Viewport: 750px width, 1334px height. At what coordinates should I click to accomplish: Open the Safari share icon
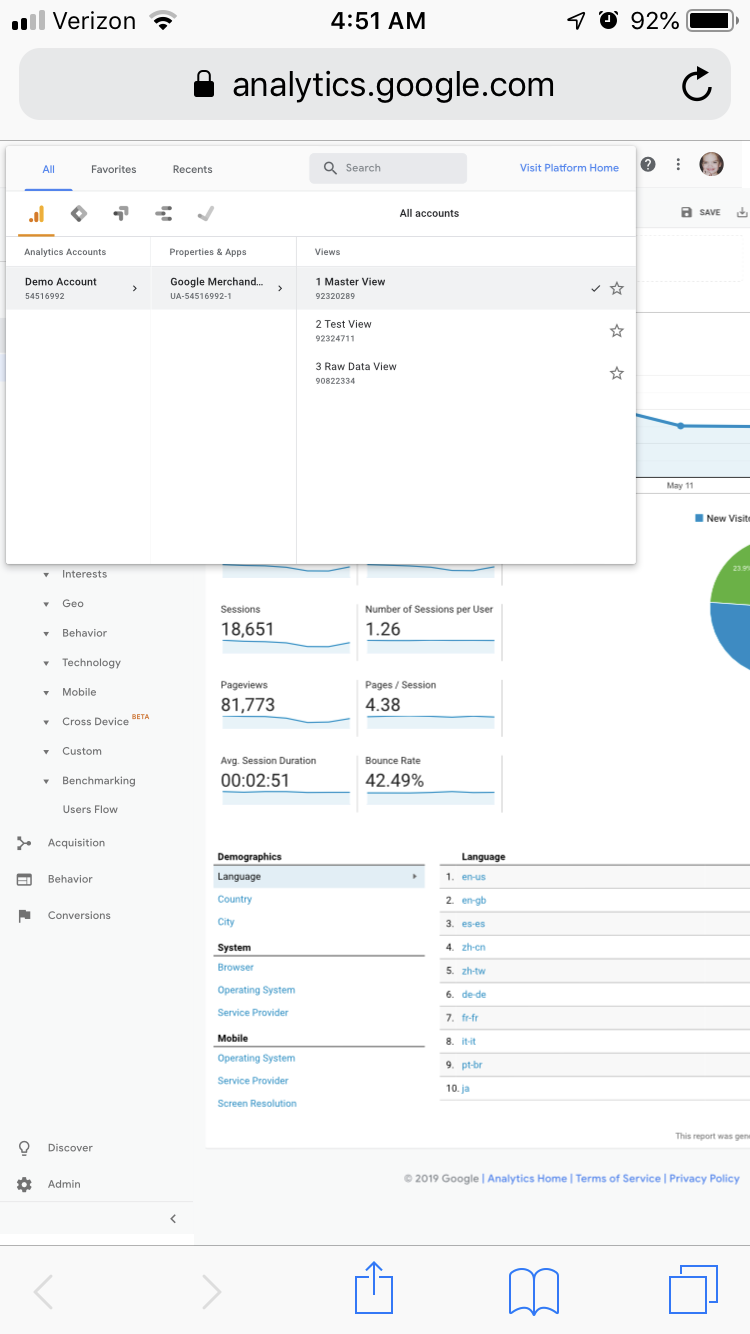coord(374,1288)
